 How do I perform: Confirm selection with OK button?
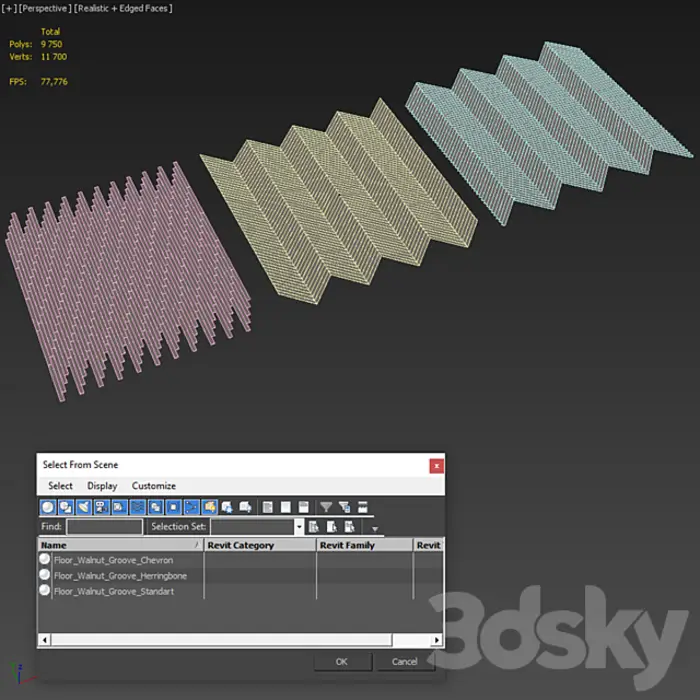click(x=342, y=662)
